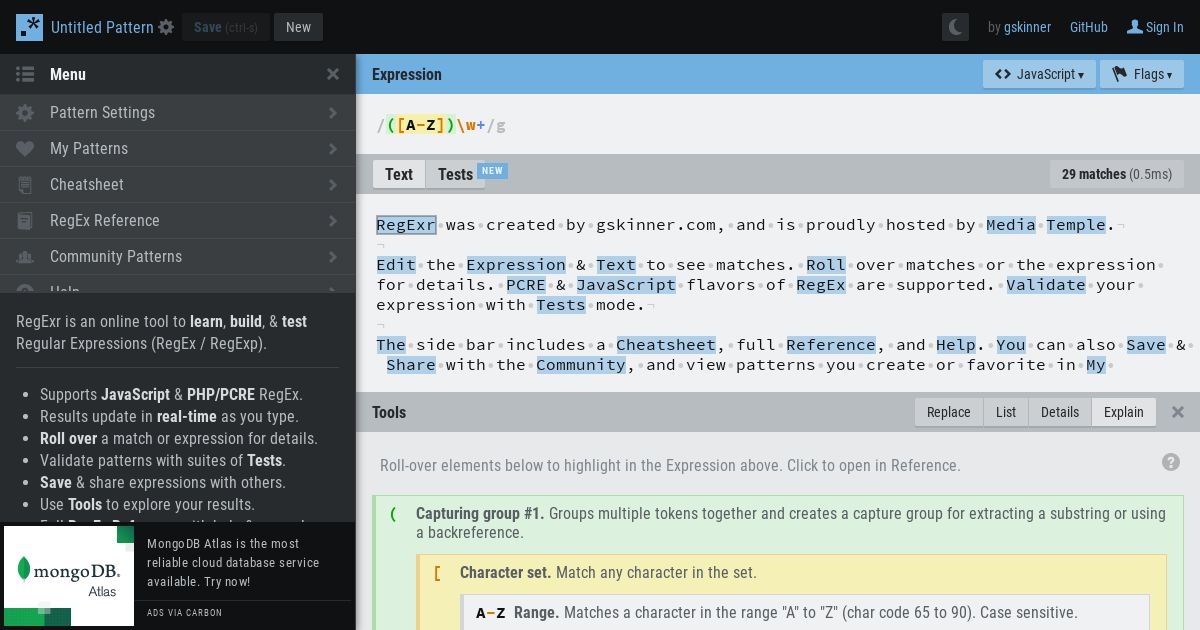
Task: Click the Untitled Pattern title
Action: (x=102, y=27)
